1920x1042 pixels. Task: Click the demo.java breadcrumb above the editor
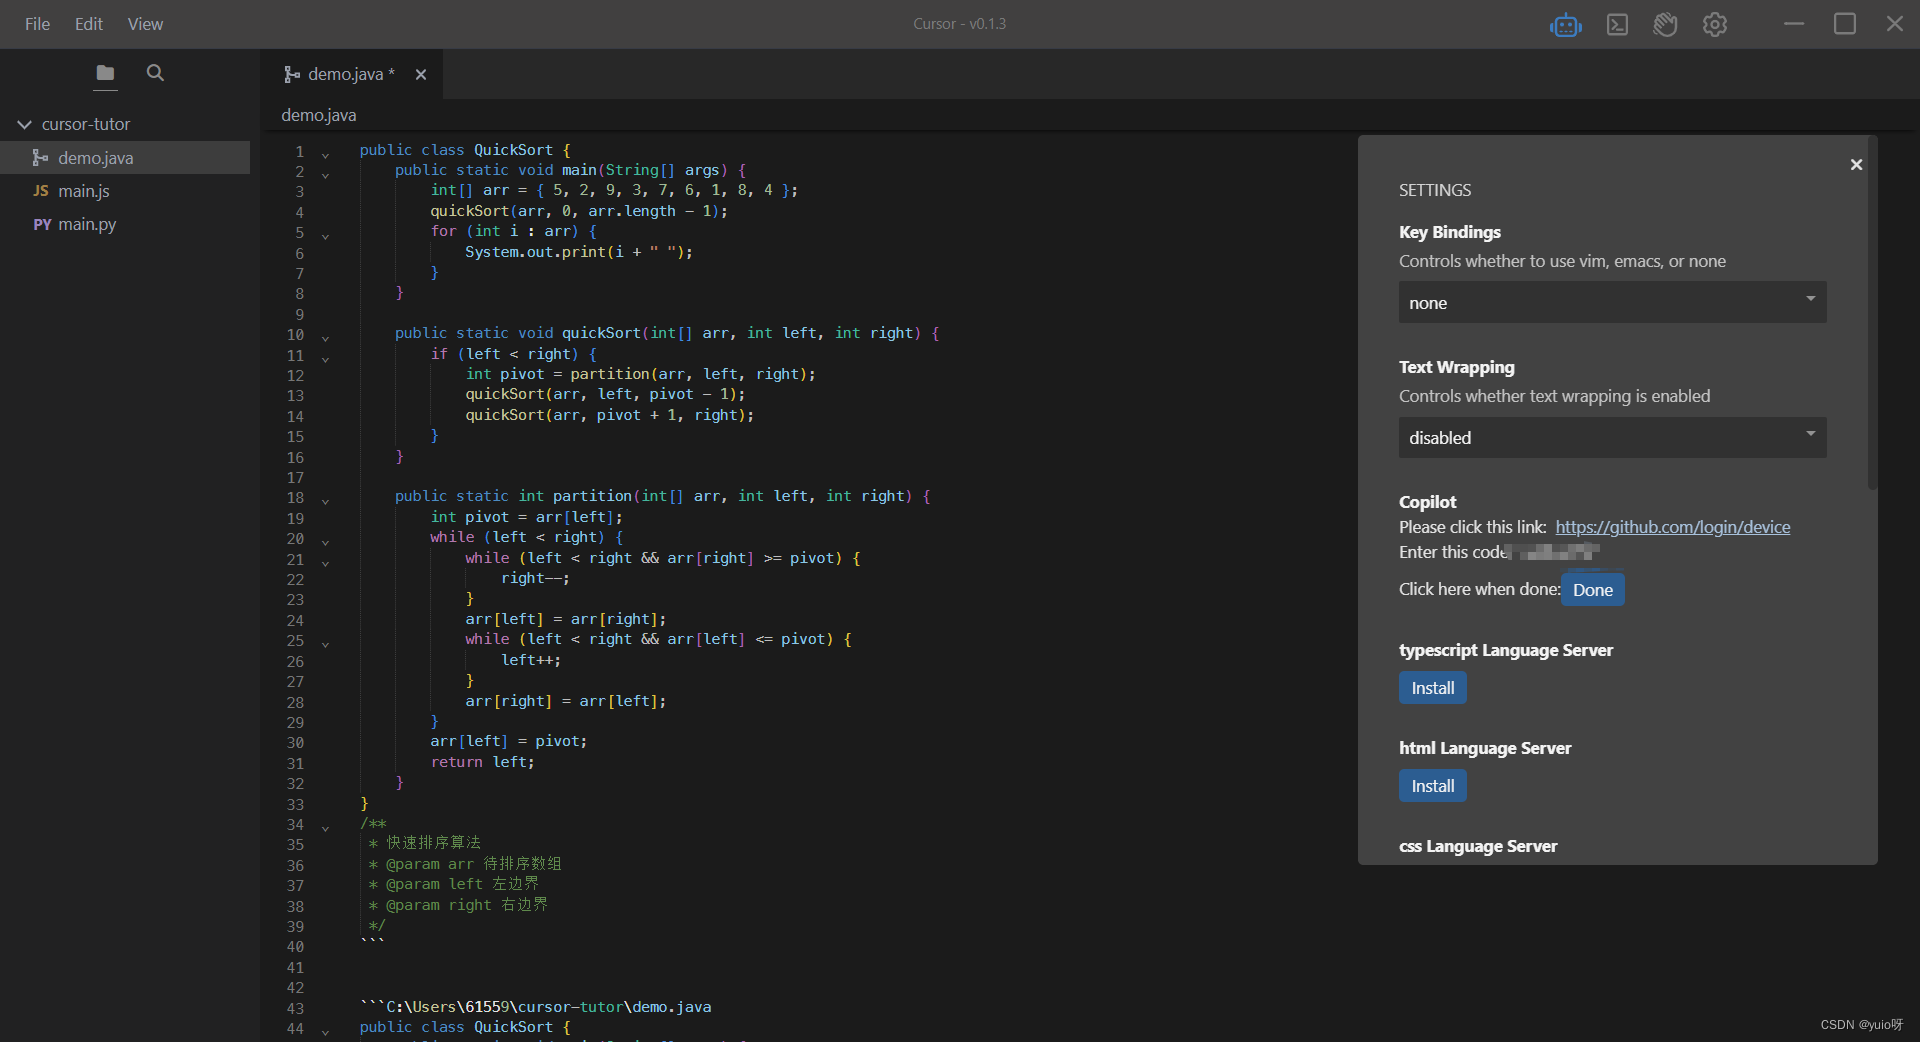pos(319,115)
